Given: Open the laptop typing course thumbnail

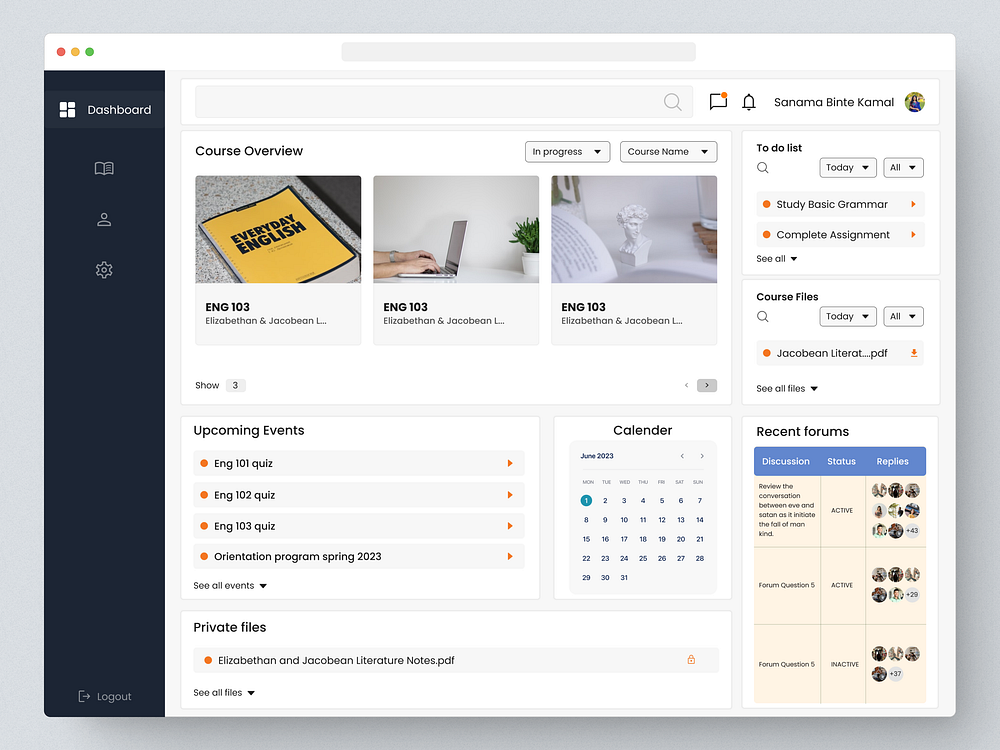Looking at the screenshot, I should [456, 230].
